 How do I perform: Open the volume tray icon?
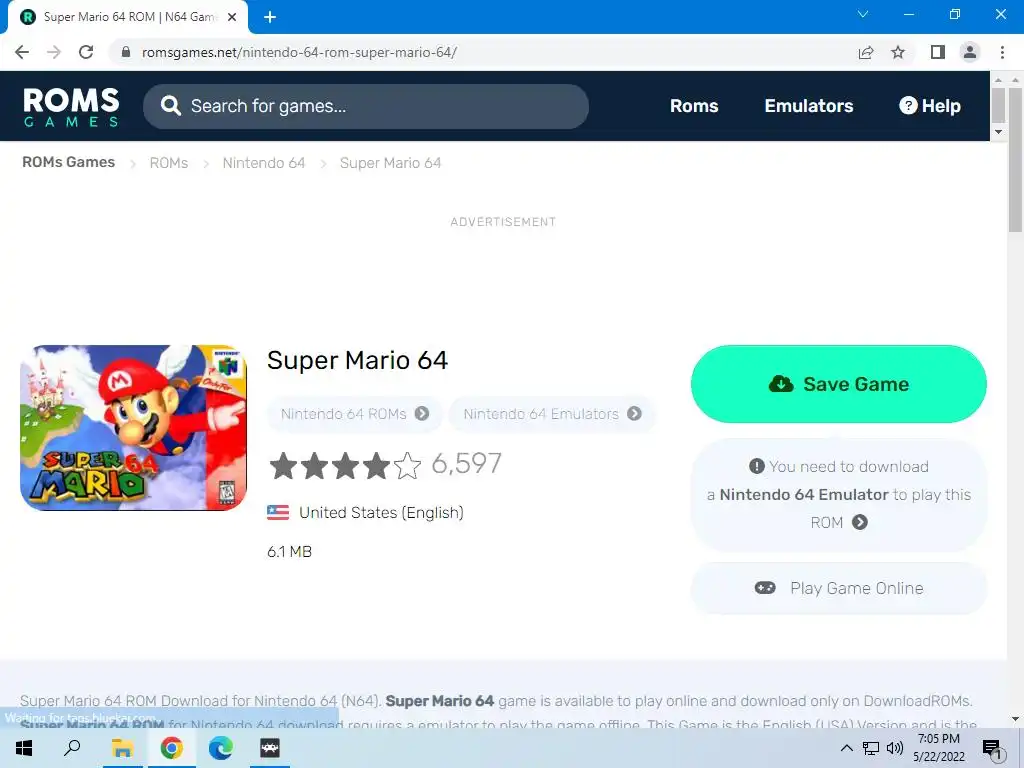895,748
